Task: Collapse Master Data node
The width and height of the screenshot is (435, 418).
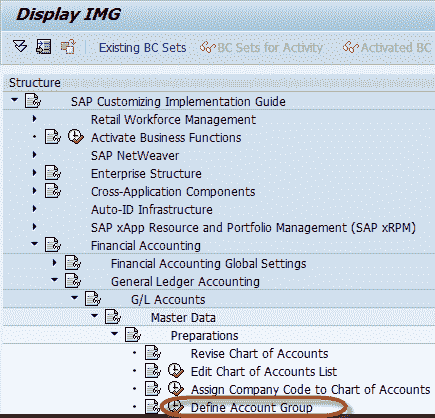Action: click(x=94, y=316)
